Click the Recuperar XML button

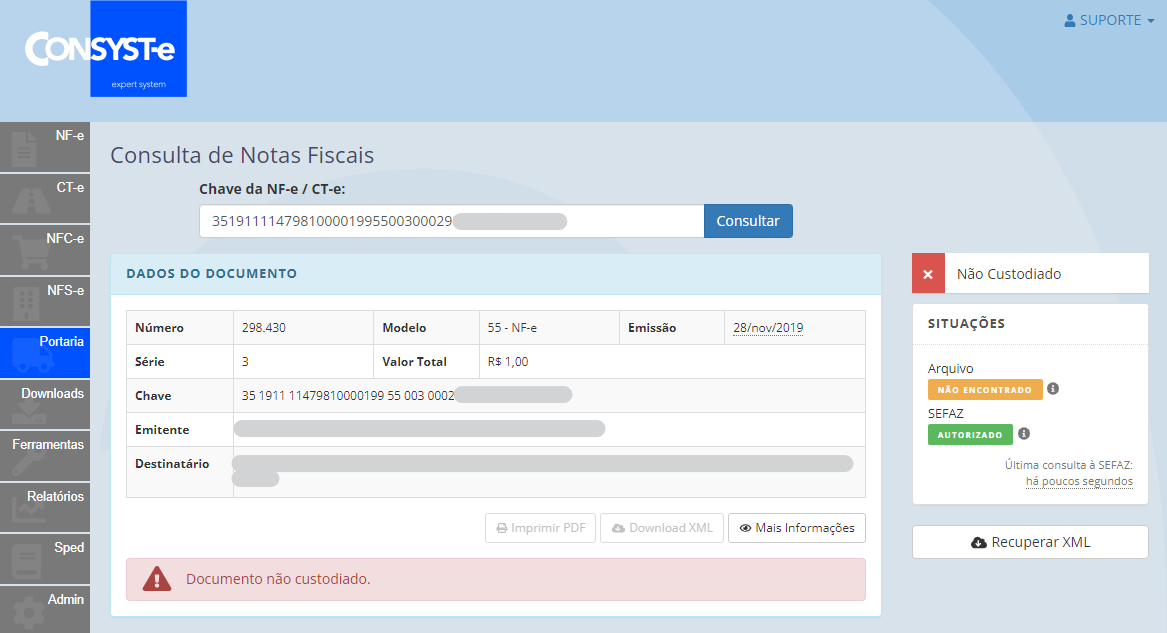(x=1030, y=542)
